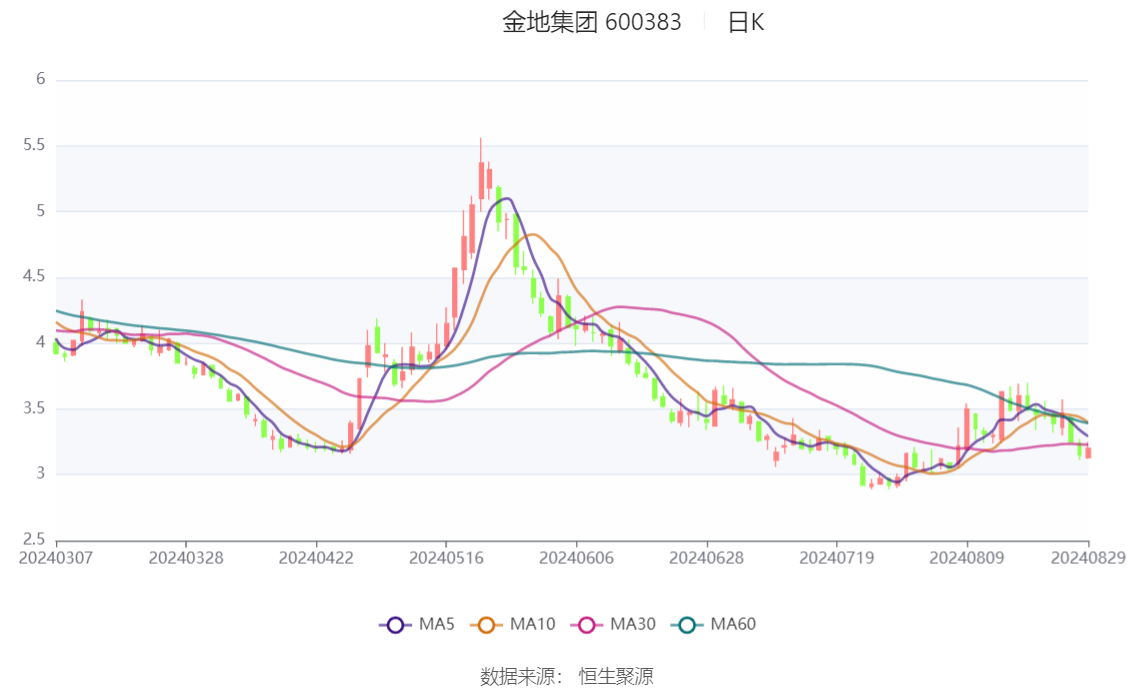Select the date label 20240307
This screenshot has height=689, width=1134.
[56, 558]
